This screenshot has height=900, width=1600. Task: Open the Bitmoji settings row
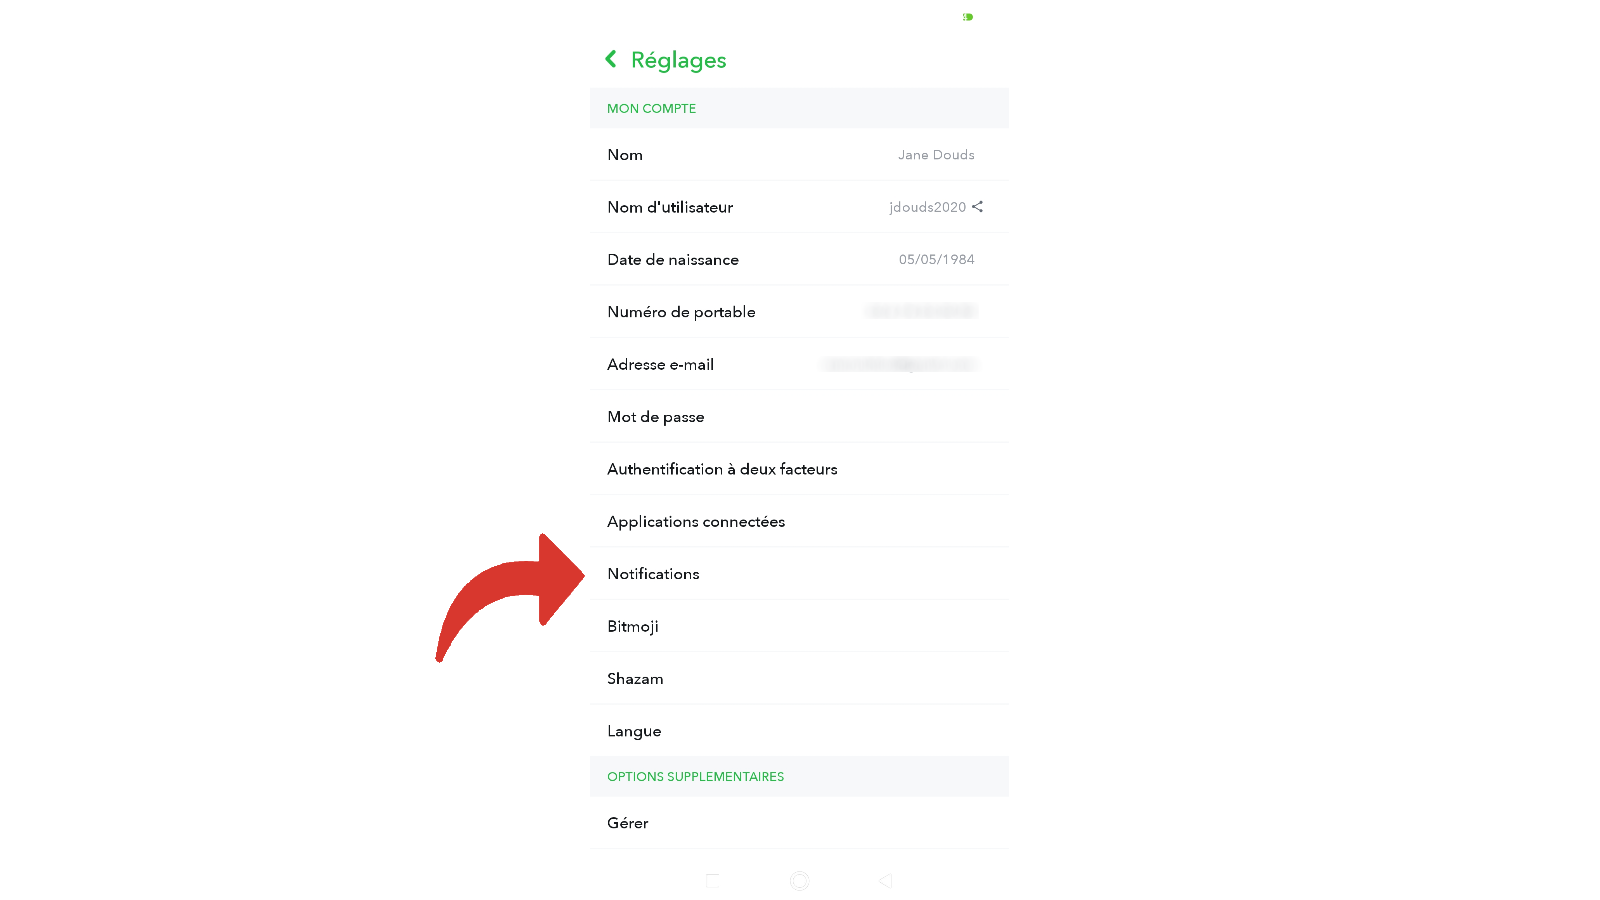click(x=799, y=626)
